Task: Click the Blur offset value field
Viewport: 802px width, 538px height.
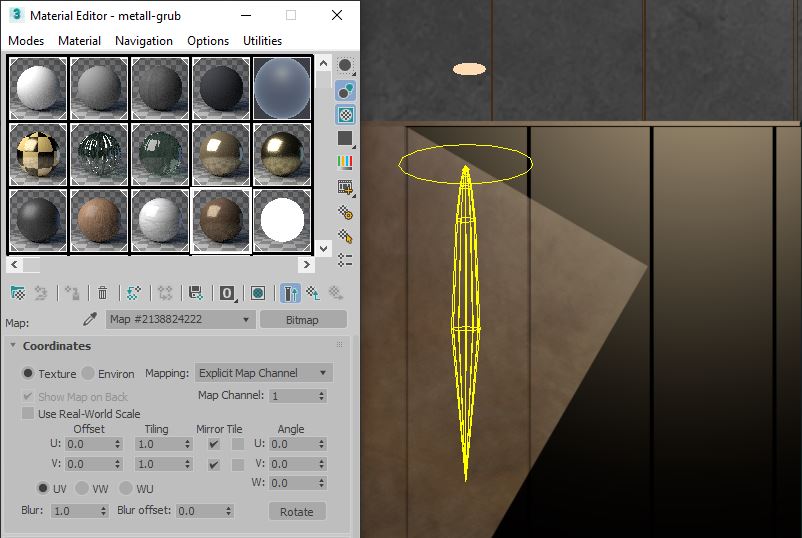Action: point(200,511)
